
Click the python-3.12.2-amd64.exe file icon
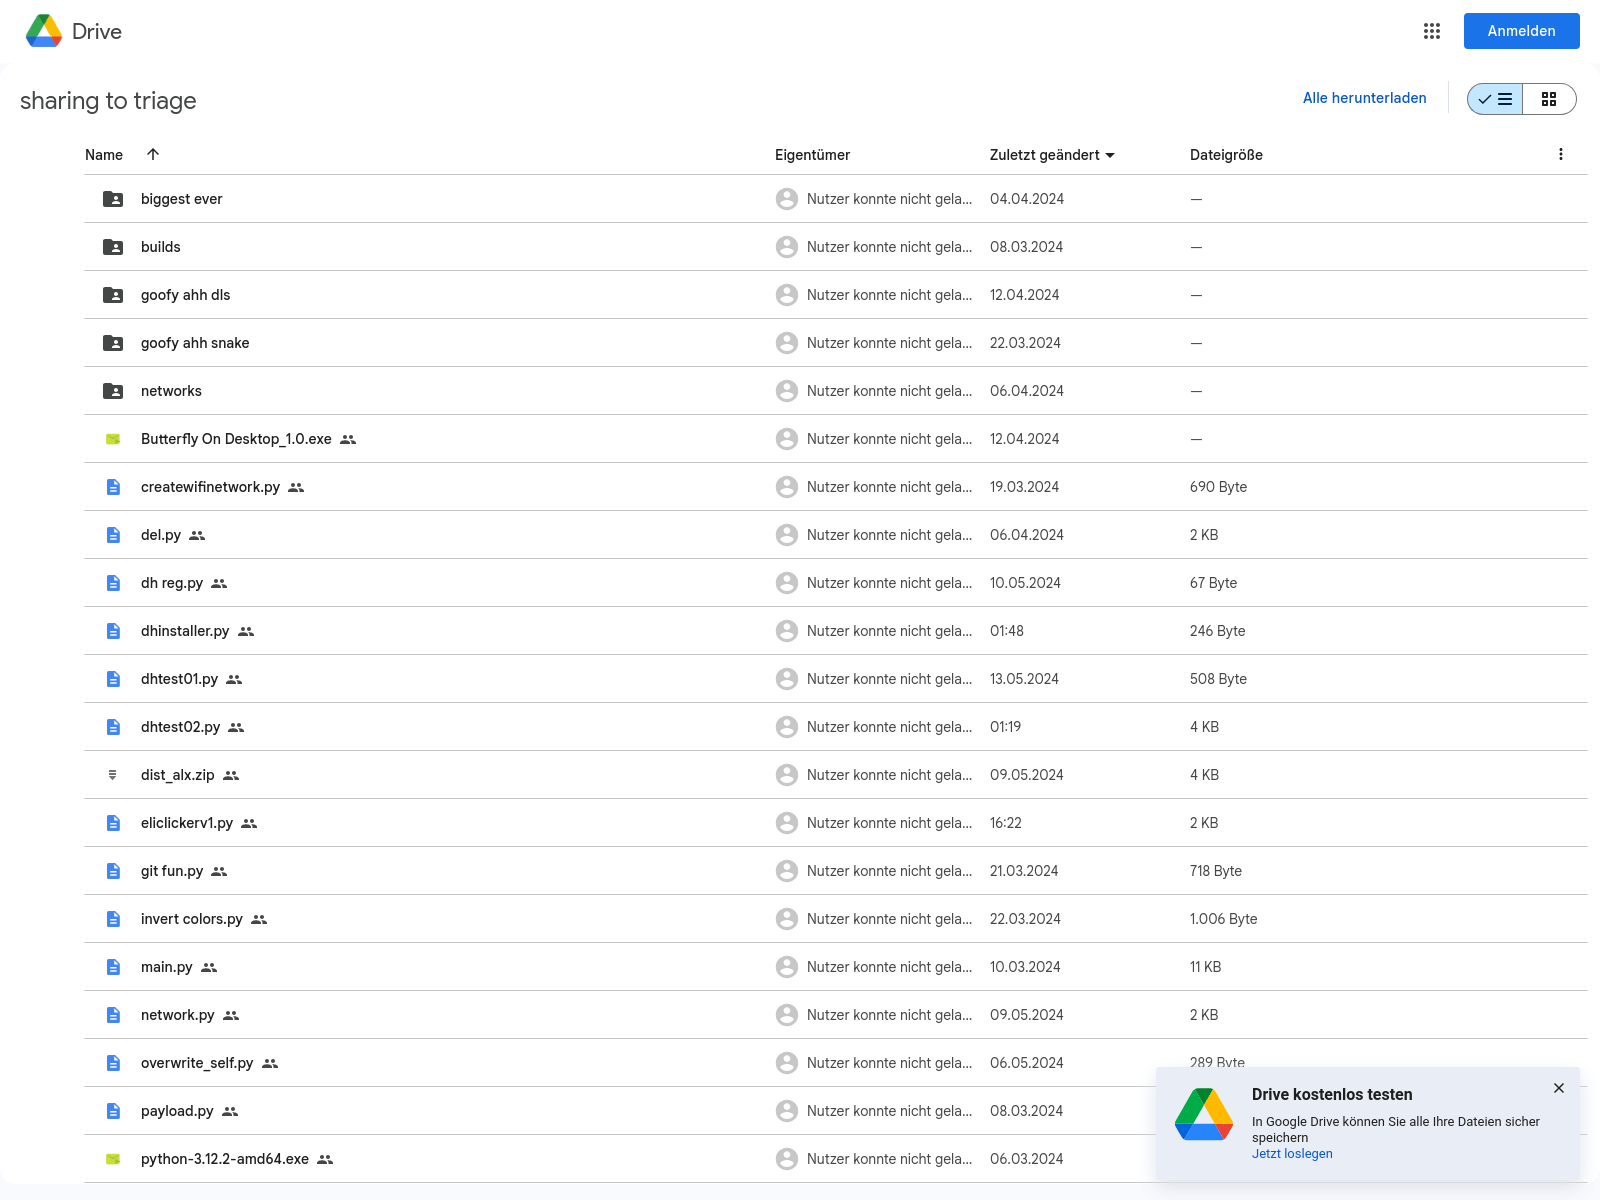coord(113,1159)
